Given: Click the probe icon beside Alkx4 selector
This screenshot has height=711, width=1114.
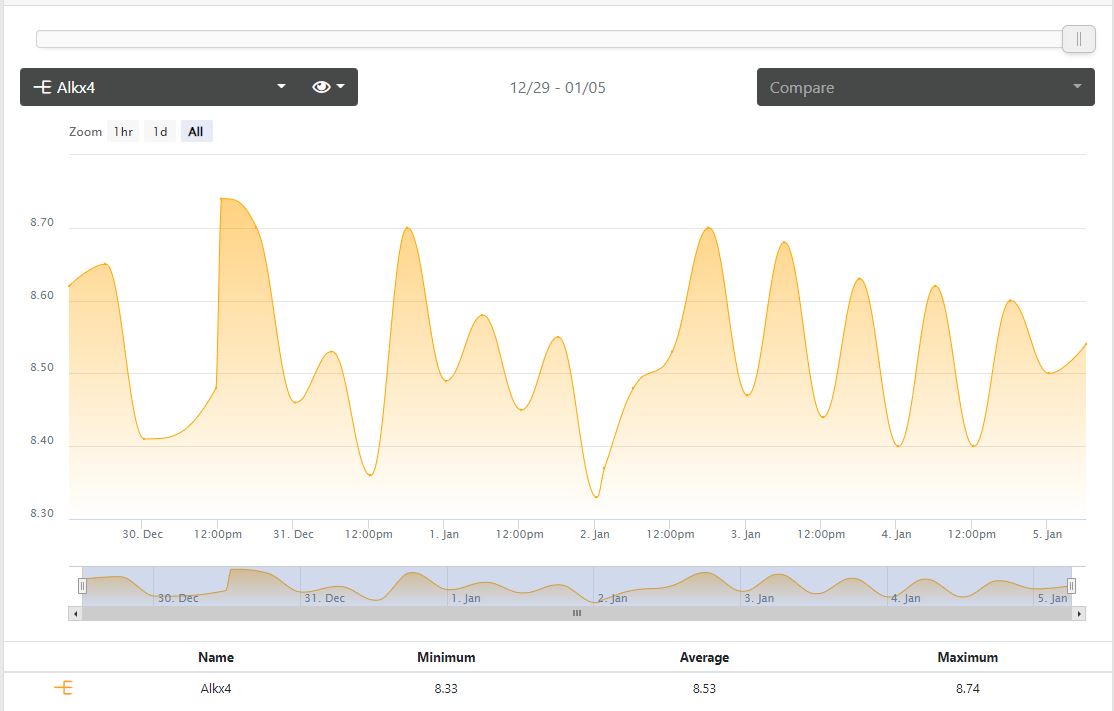Looking at the screenshot, I should [x=42, y=87].
